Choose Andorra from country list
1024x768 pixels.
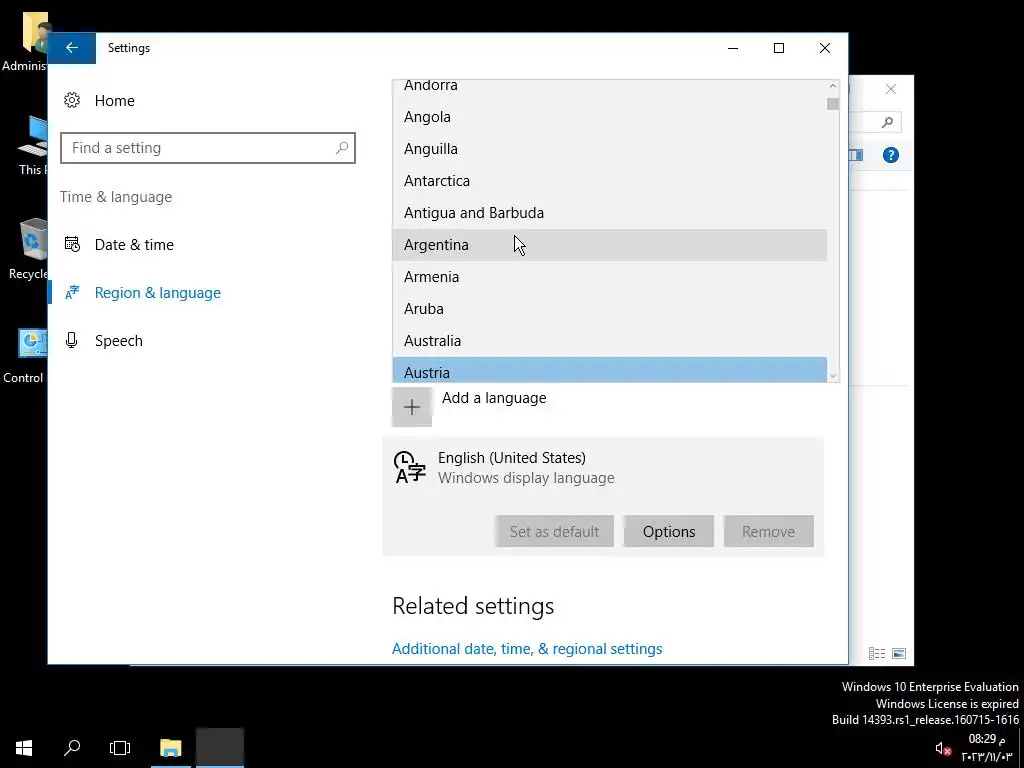coord(609,88)
